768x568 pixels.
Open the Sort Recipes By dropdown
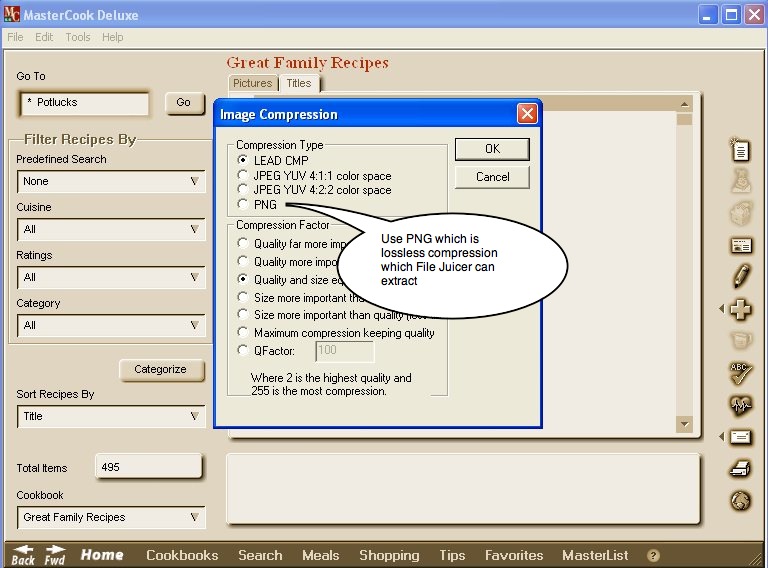[111, 417]
